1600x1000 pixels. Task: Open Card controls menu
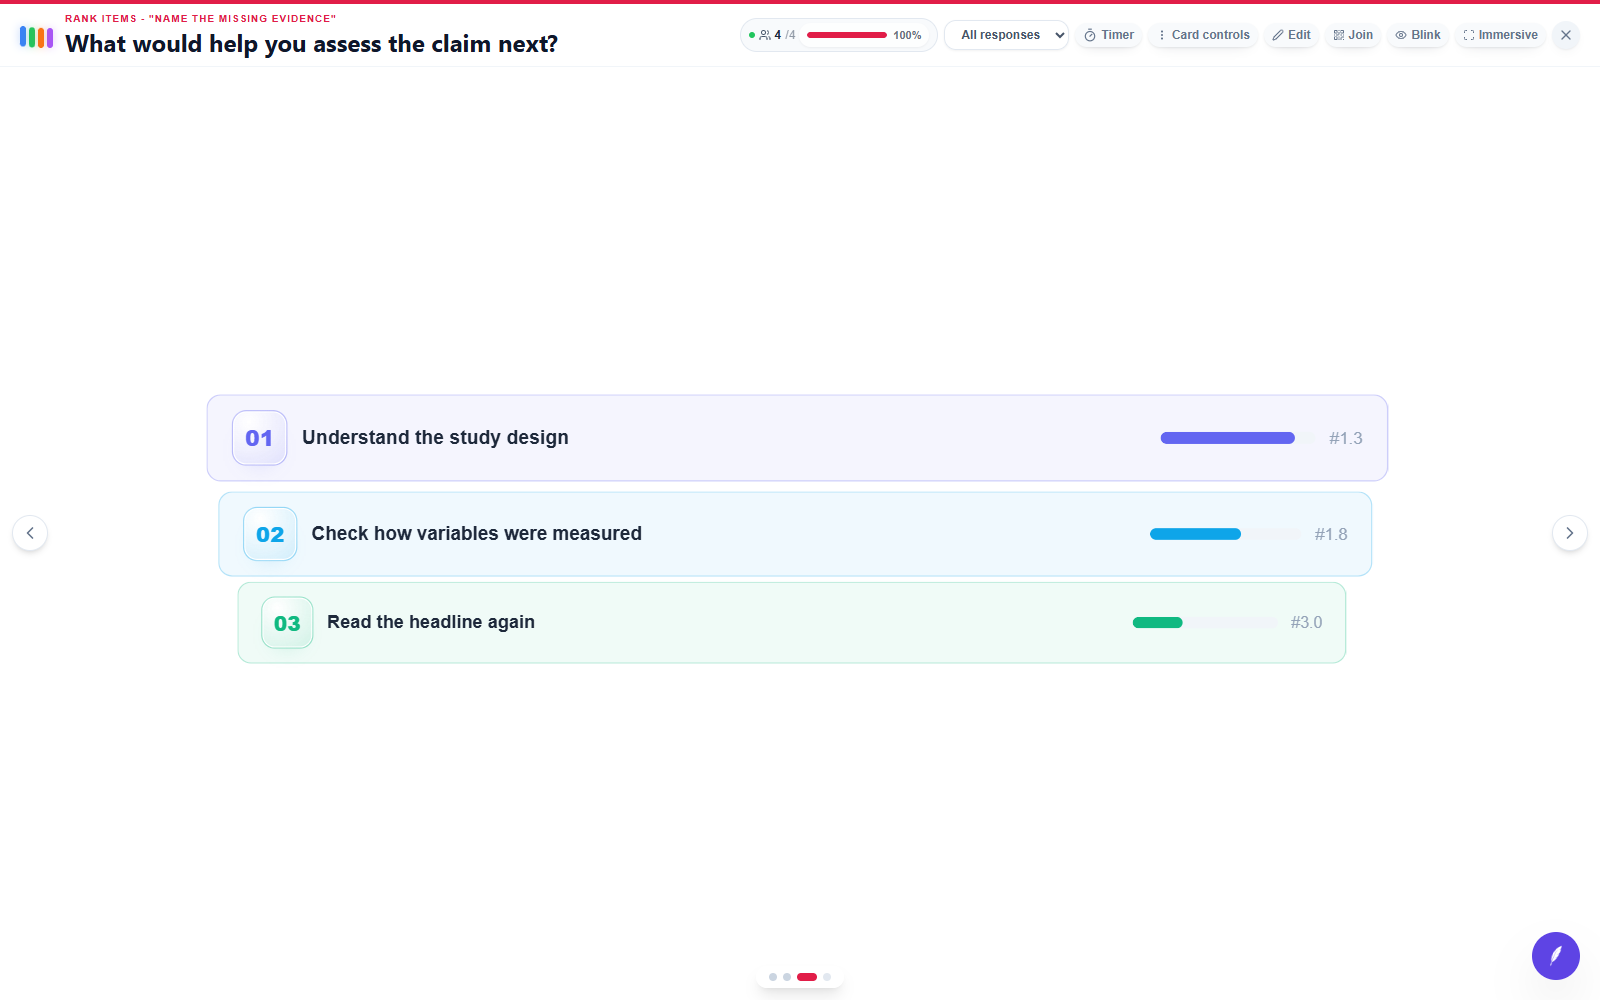tap(1203, 35)
